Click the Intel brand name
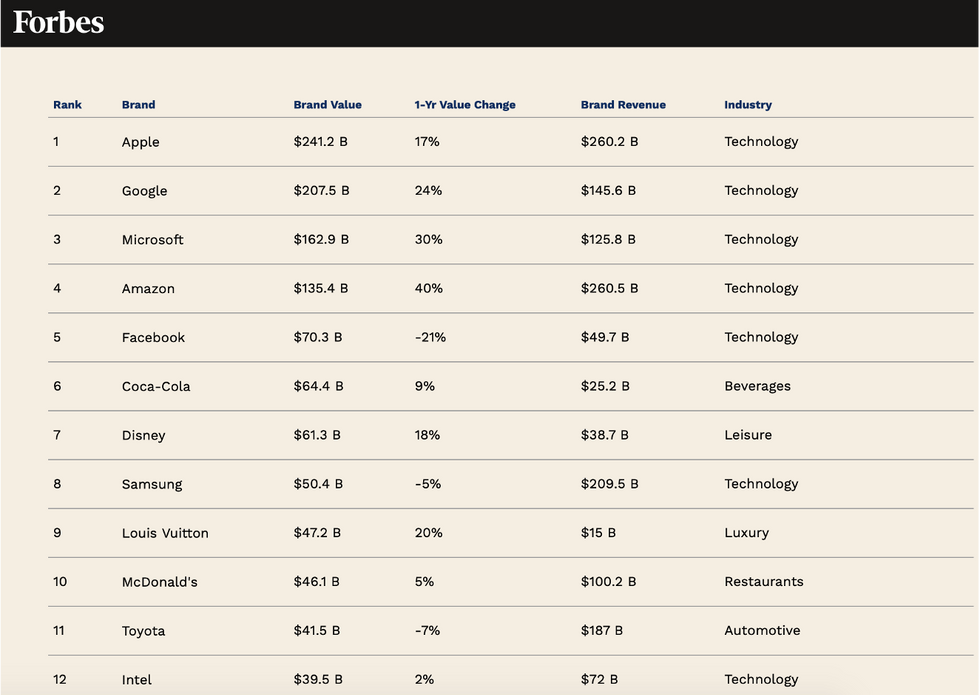Screen dimensions: 980x695 coord(136,680)
